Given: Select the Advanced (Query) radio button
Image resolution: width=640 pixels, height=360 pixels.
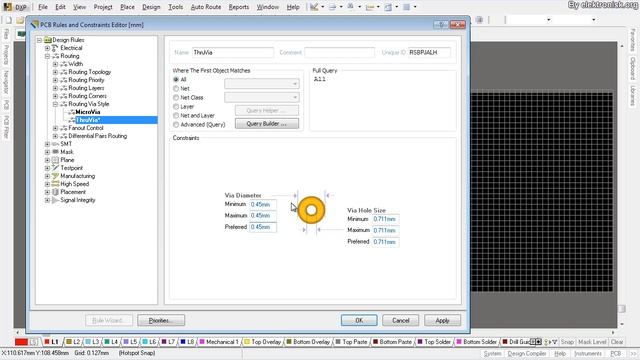Looking at the screenshot, I should [x=176, y=124].
